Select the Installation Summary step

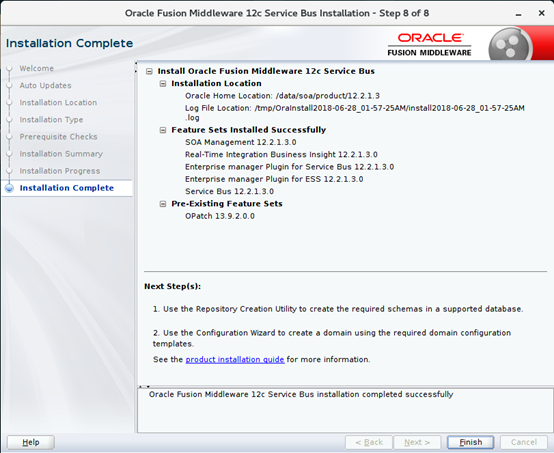point(61,154)
